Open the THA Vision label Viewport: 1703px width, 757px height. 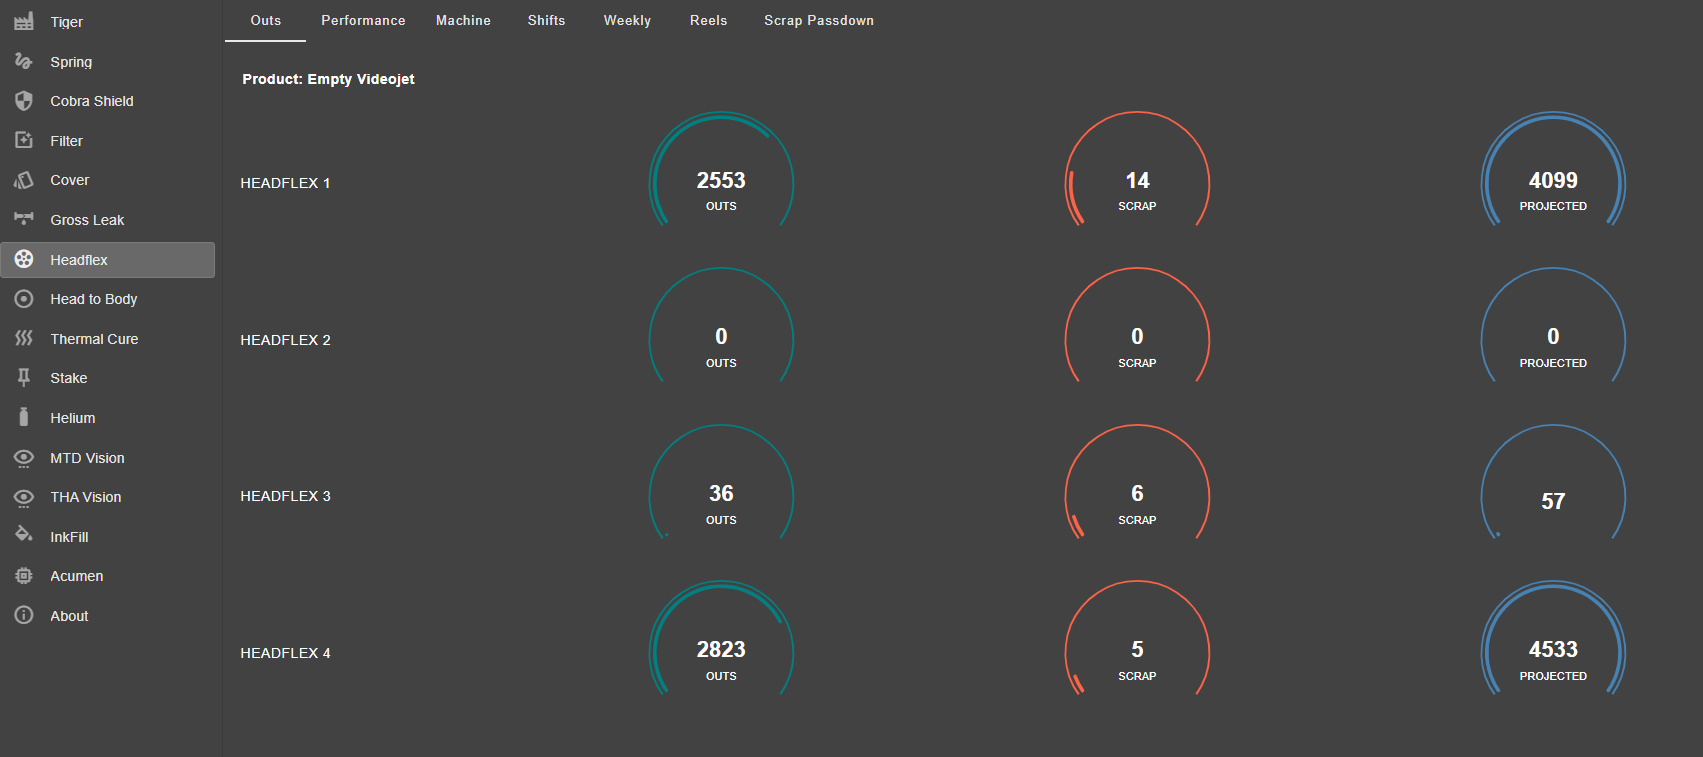pyautogui.click(x=86, y=497)
